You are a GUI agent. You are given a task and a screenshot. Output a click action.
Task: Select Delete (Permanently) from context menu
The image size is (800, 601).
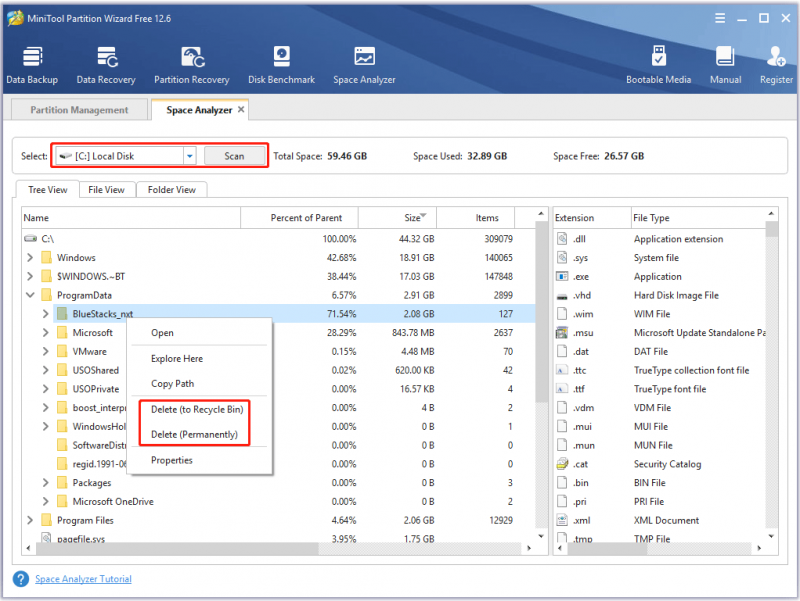tap(194, 434)
